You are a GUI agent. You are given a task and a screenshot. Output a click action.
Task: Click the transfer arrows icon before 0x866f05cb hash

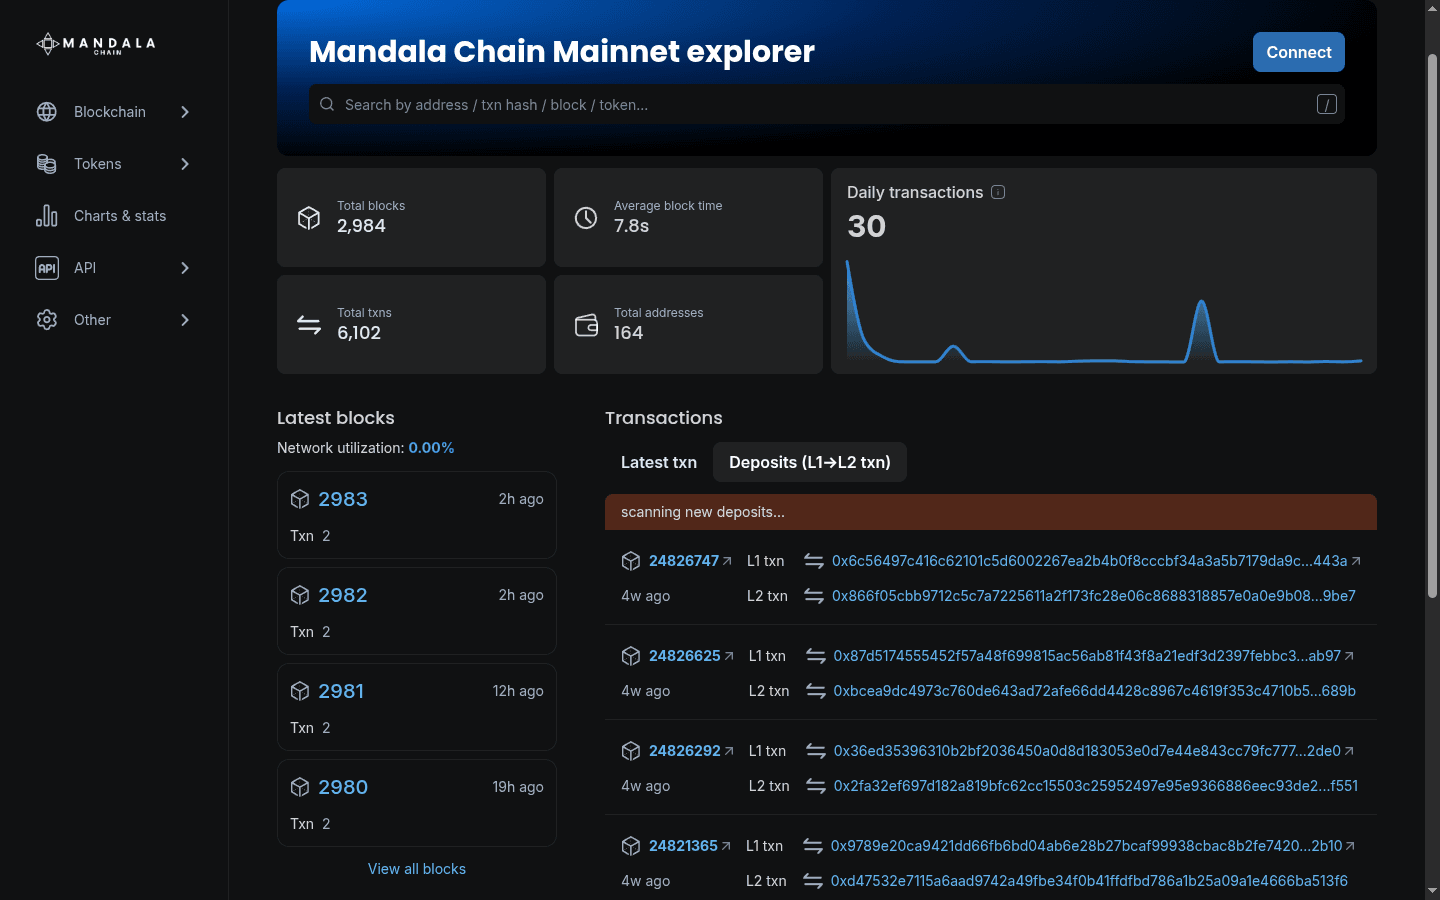pos(814,596)
